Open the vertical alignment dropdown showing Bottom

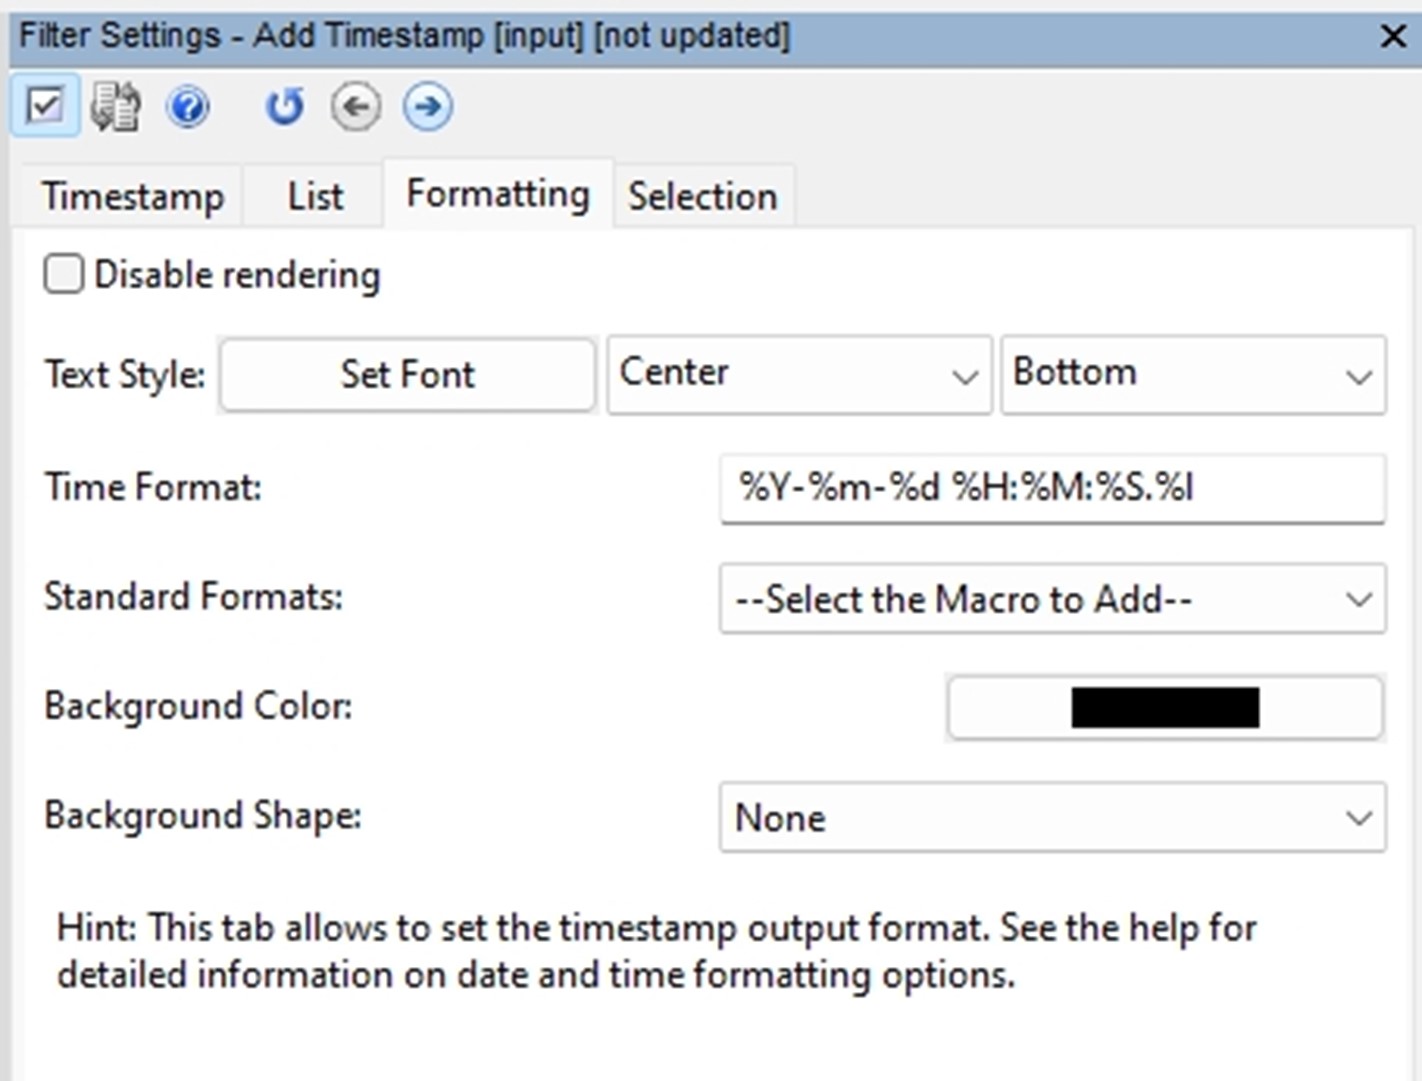pos(1192,374)
